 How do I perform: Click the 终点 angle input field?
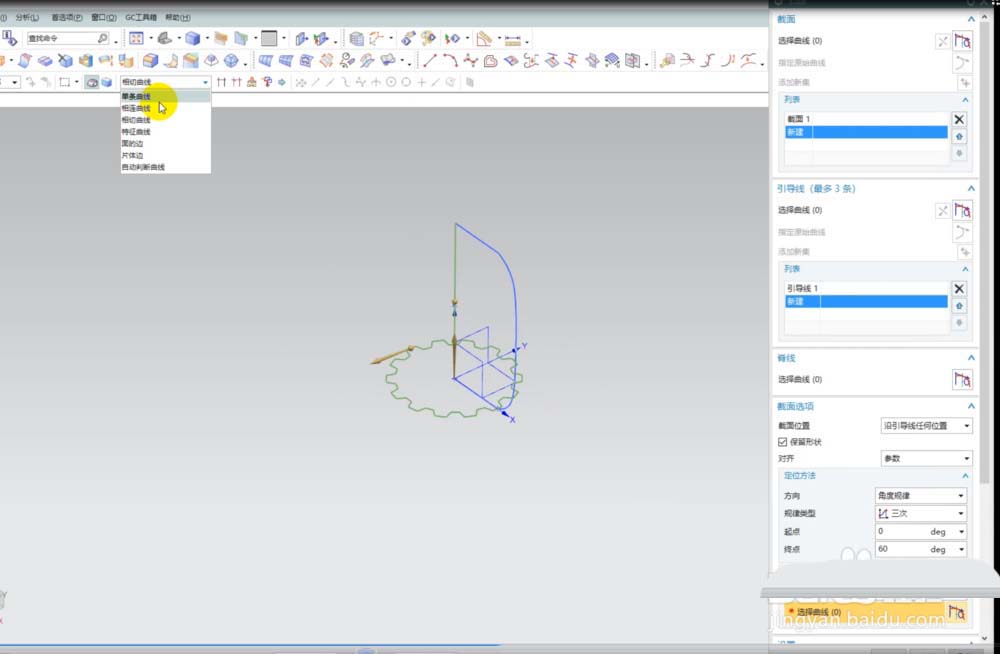tap(898, 549)
